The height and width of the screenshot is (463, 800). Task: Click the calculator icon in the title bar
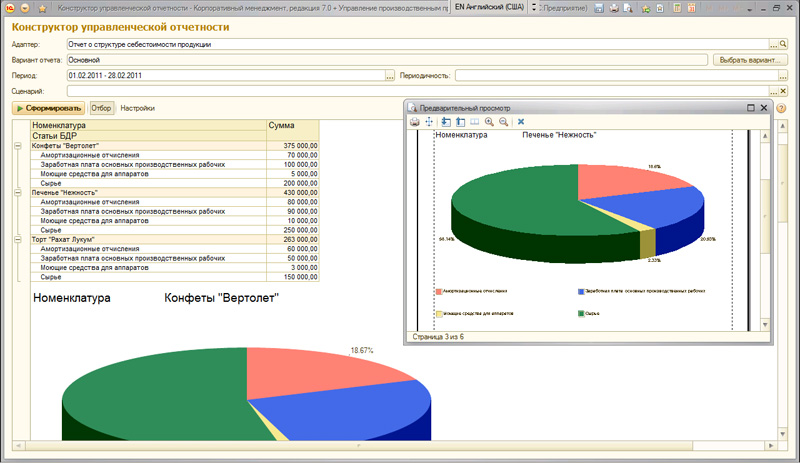click(x=677, y=8)
